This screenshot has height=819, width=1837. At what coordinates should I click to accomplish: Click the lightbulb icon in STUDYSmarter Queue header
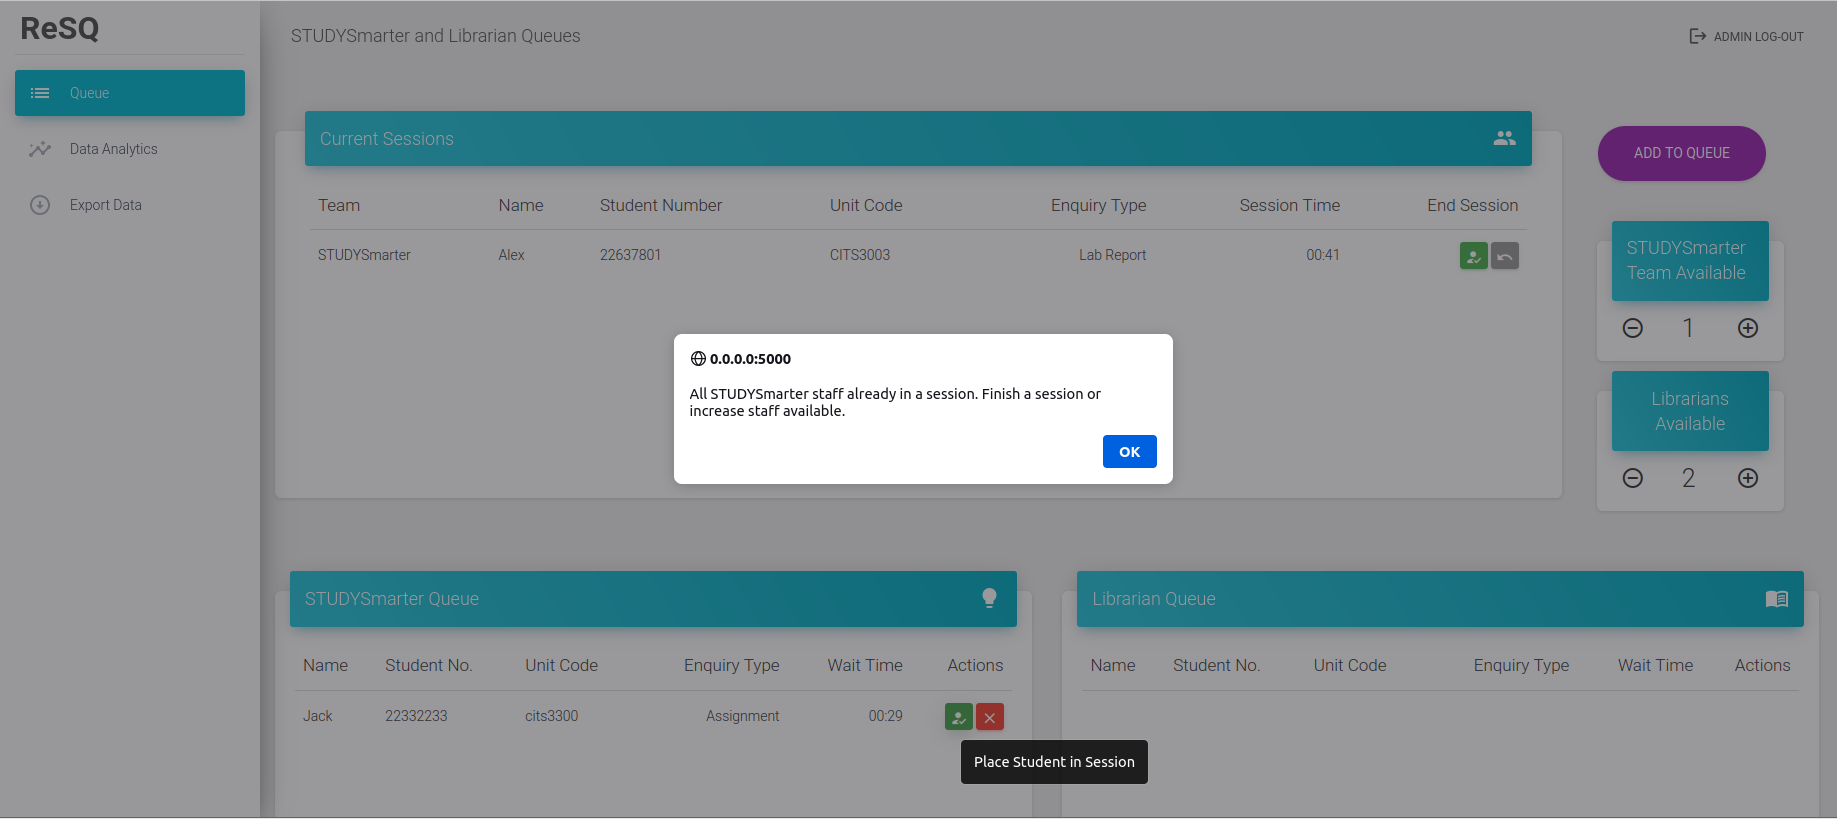989,598
